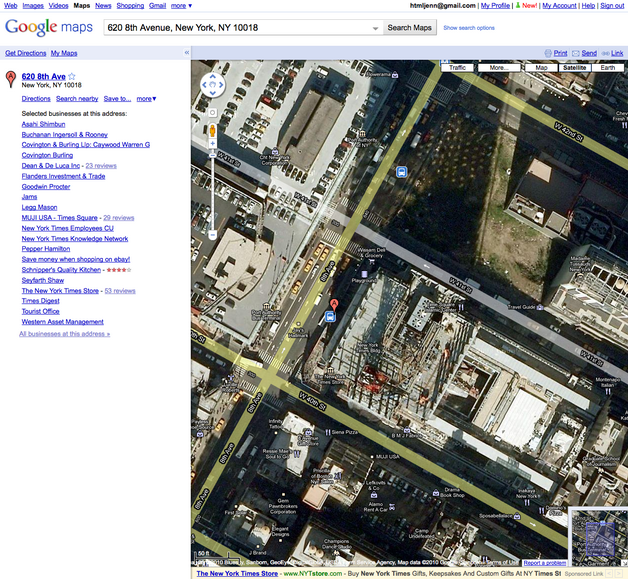Image resolution: width=628 pixels, height=579 pixels.
Task: Go to News in top navigation
Action: [x=103, y=6]
